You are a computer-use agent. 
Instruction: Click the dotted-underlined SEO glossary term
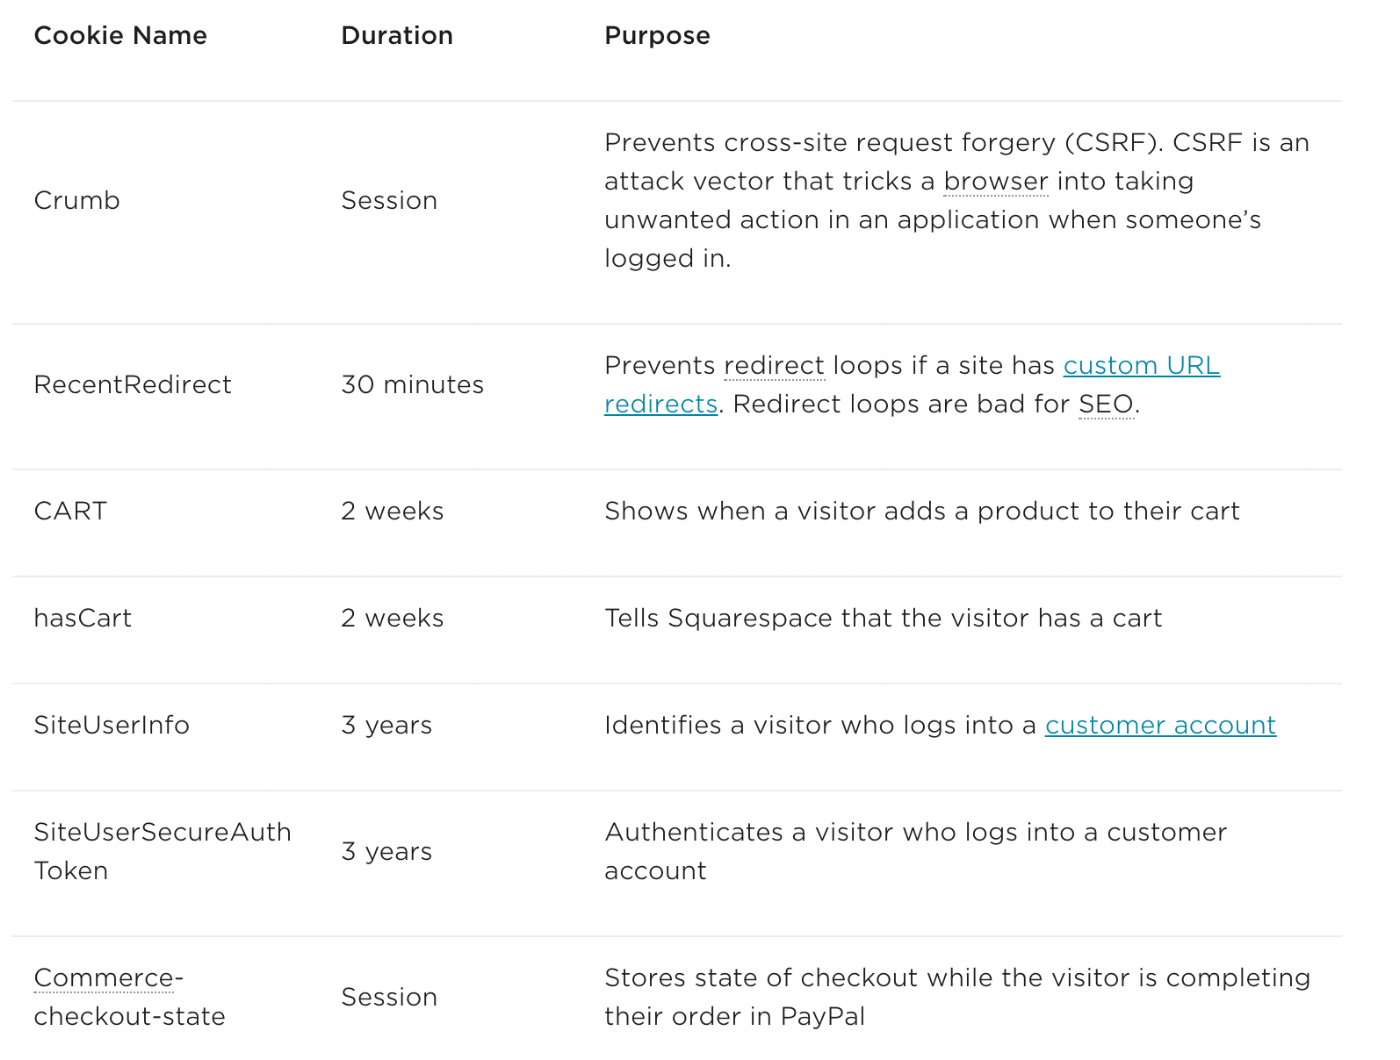point(1106,405)
